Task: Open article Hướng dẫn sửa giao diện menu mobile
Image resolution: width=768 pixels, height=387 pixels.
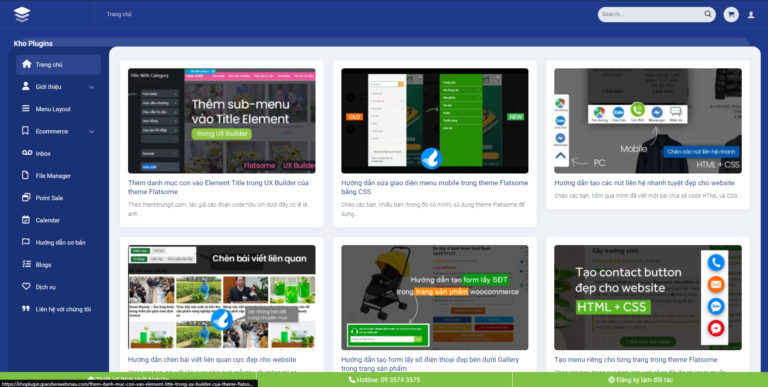Action: click(x=434, y=187)
